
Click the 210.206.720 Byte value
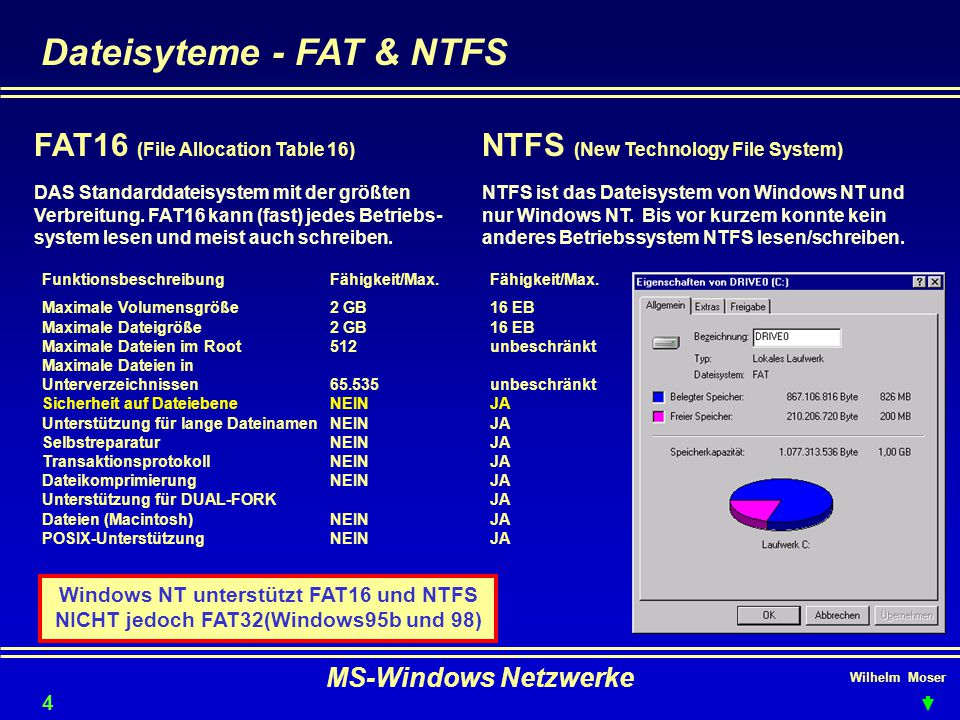pos(822,416)
